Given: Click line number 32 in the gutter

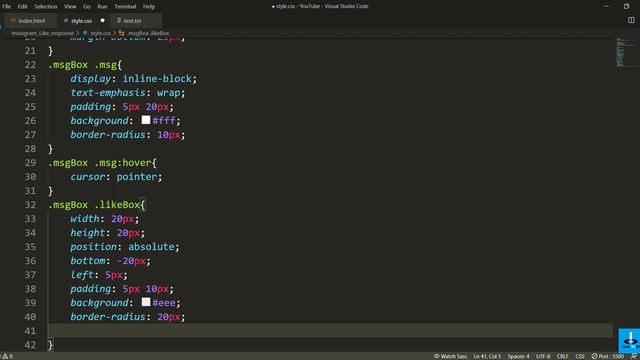Looking at the screenshot, I should pyautogui.click(x=30, y=204).
